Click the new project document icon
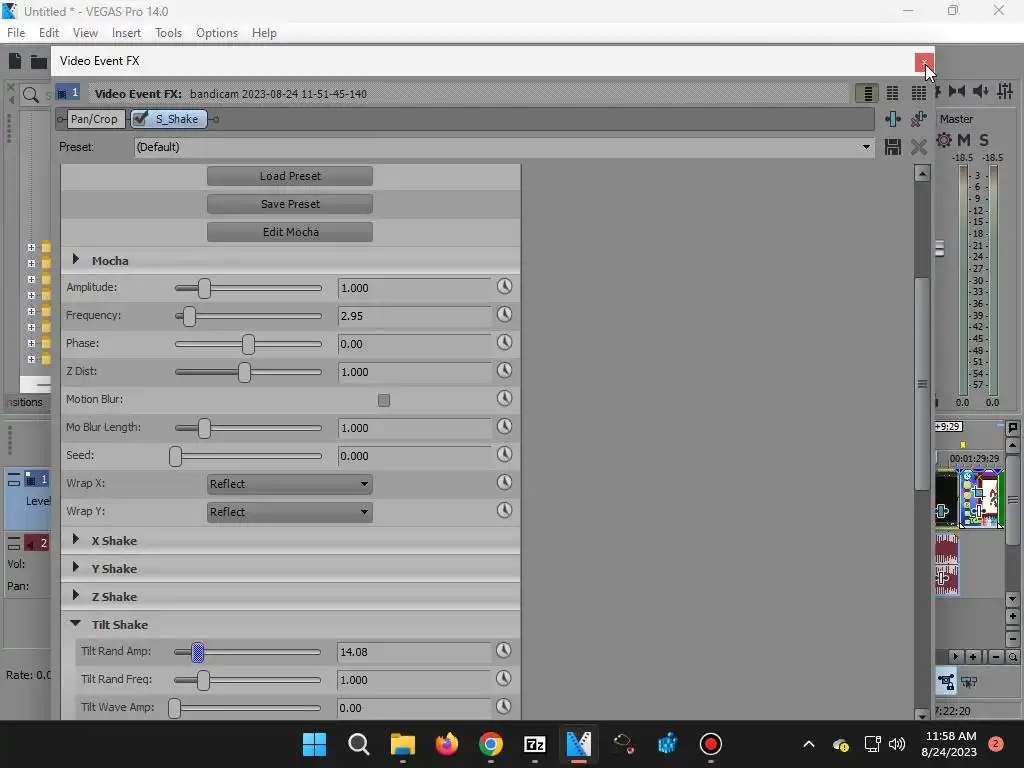 pyautogui.click(x=15, y=61)
